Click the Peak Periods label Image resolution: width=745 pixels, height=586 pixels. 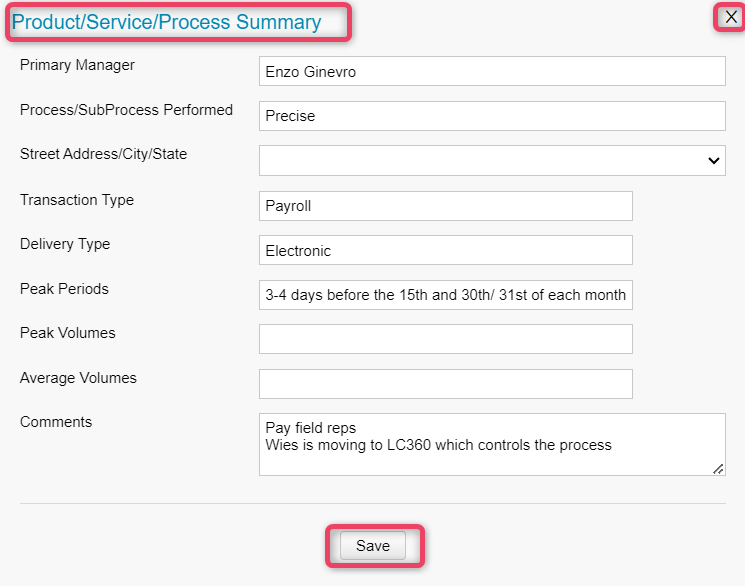coord(64,289)
